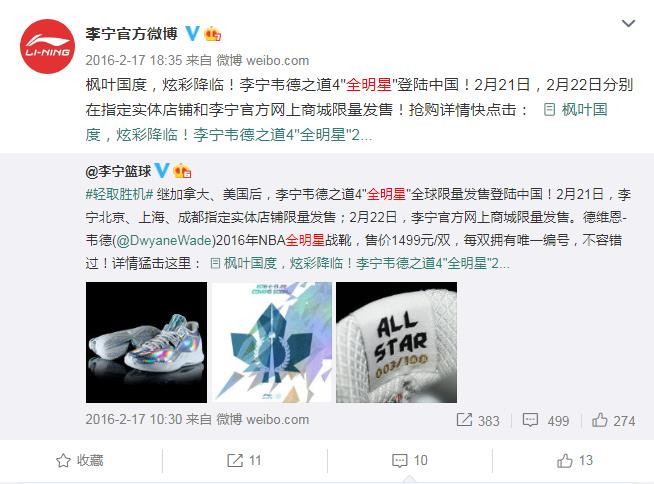Viewport: 654px width, 484px height.
Task: Click the repost icon showing 383
Action: tap(478, 420)
